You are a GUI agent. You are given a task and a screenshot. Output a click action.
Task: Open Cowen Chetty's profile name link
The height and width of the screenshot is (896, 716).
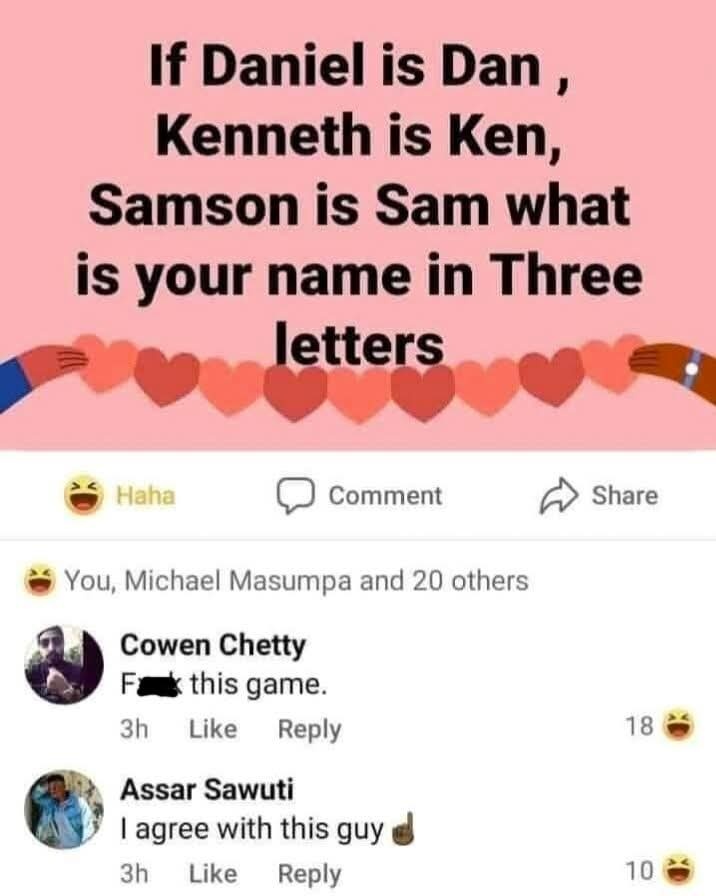[x=212, y=646]
